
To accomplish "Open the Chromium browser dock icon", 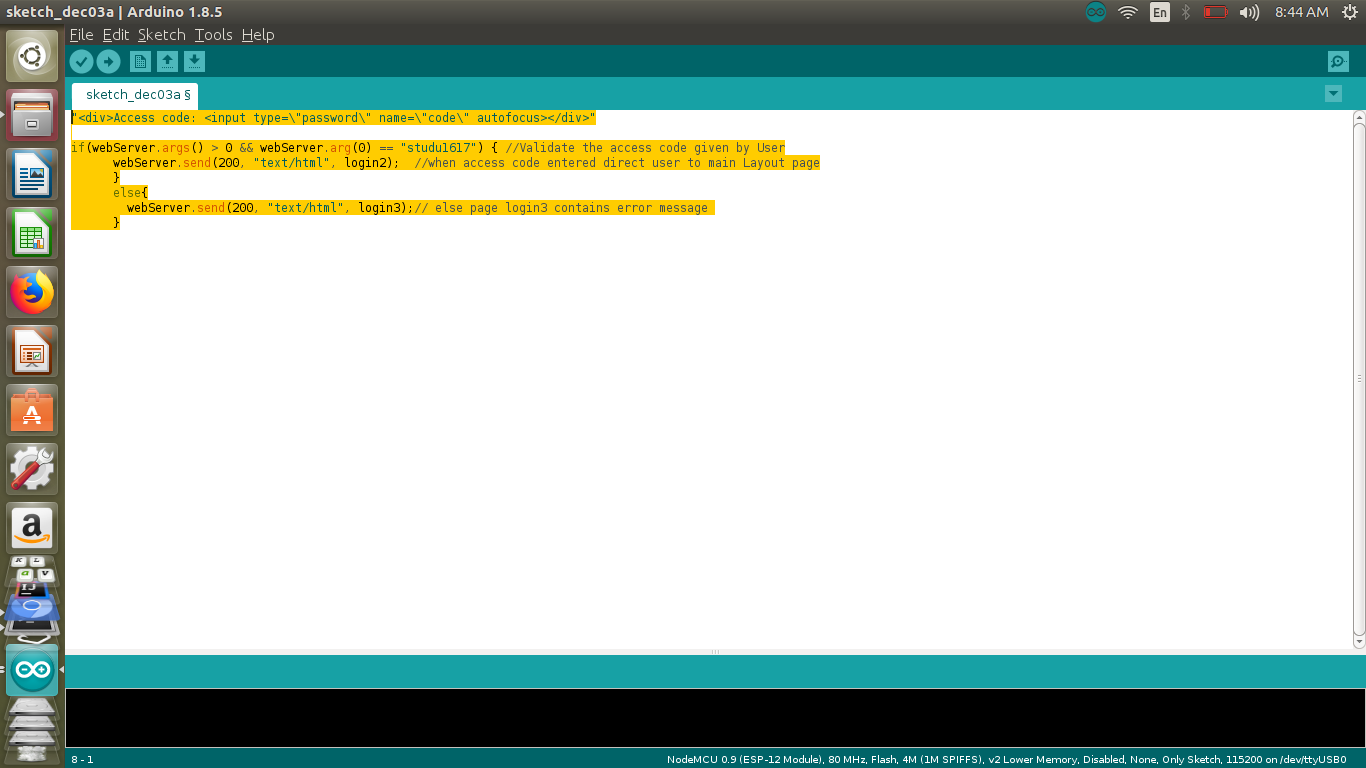I will point(32,608).
